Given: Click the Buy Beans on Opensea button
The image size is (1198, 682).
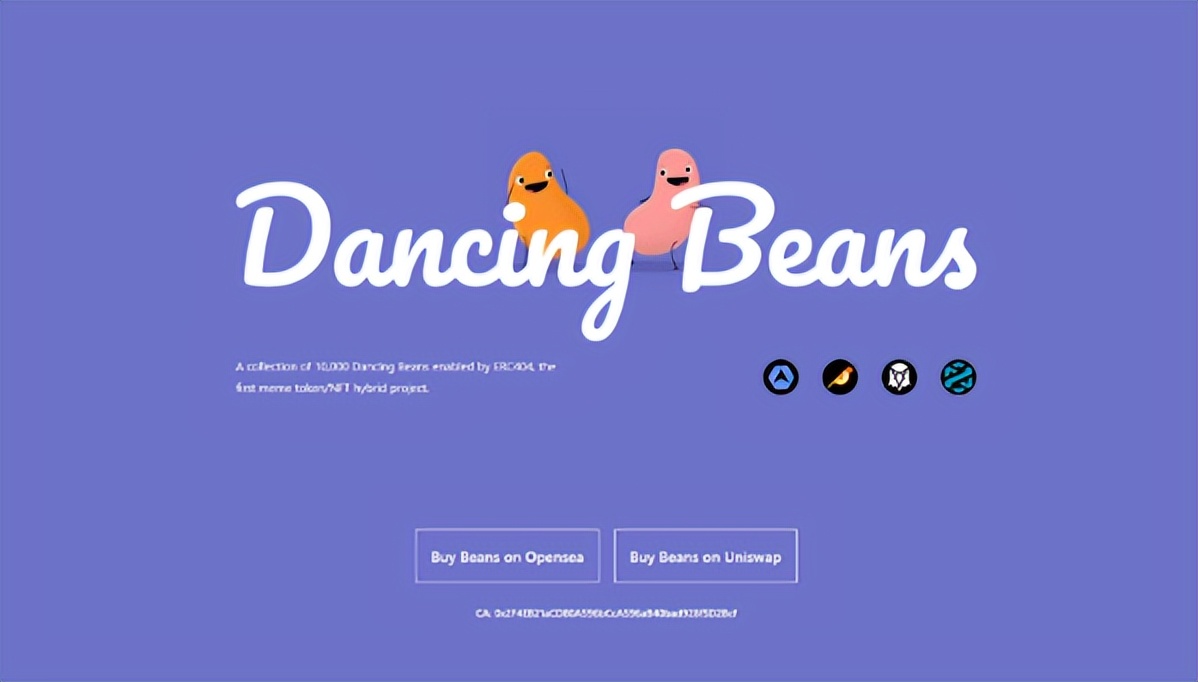Looking at the screenshot, I should pos(507,556).
